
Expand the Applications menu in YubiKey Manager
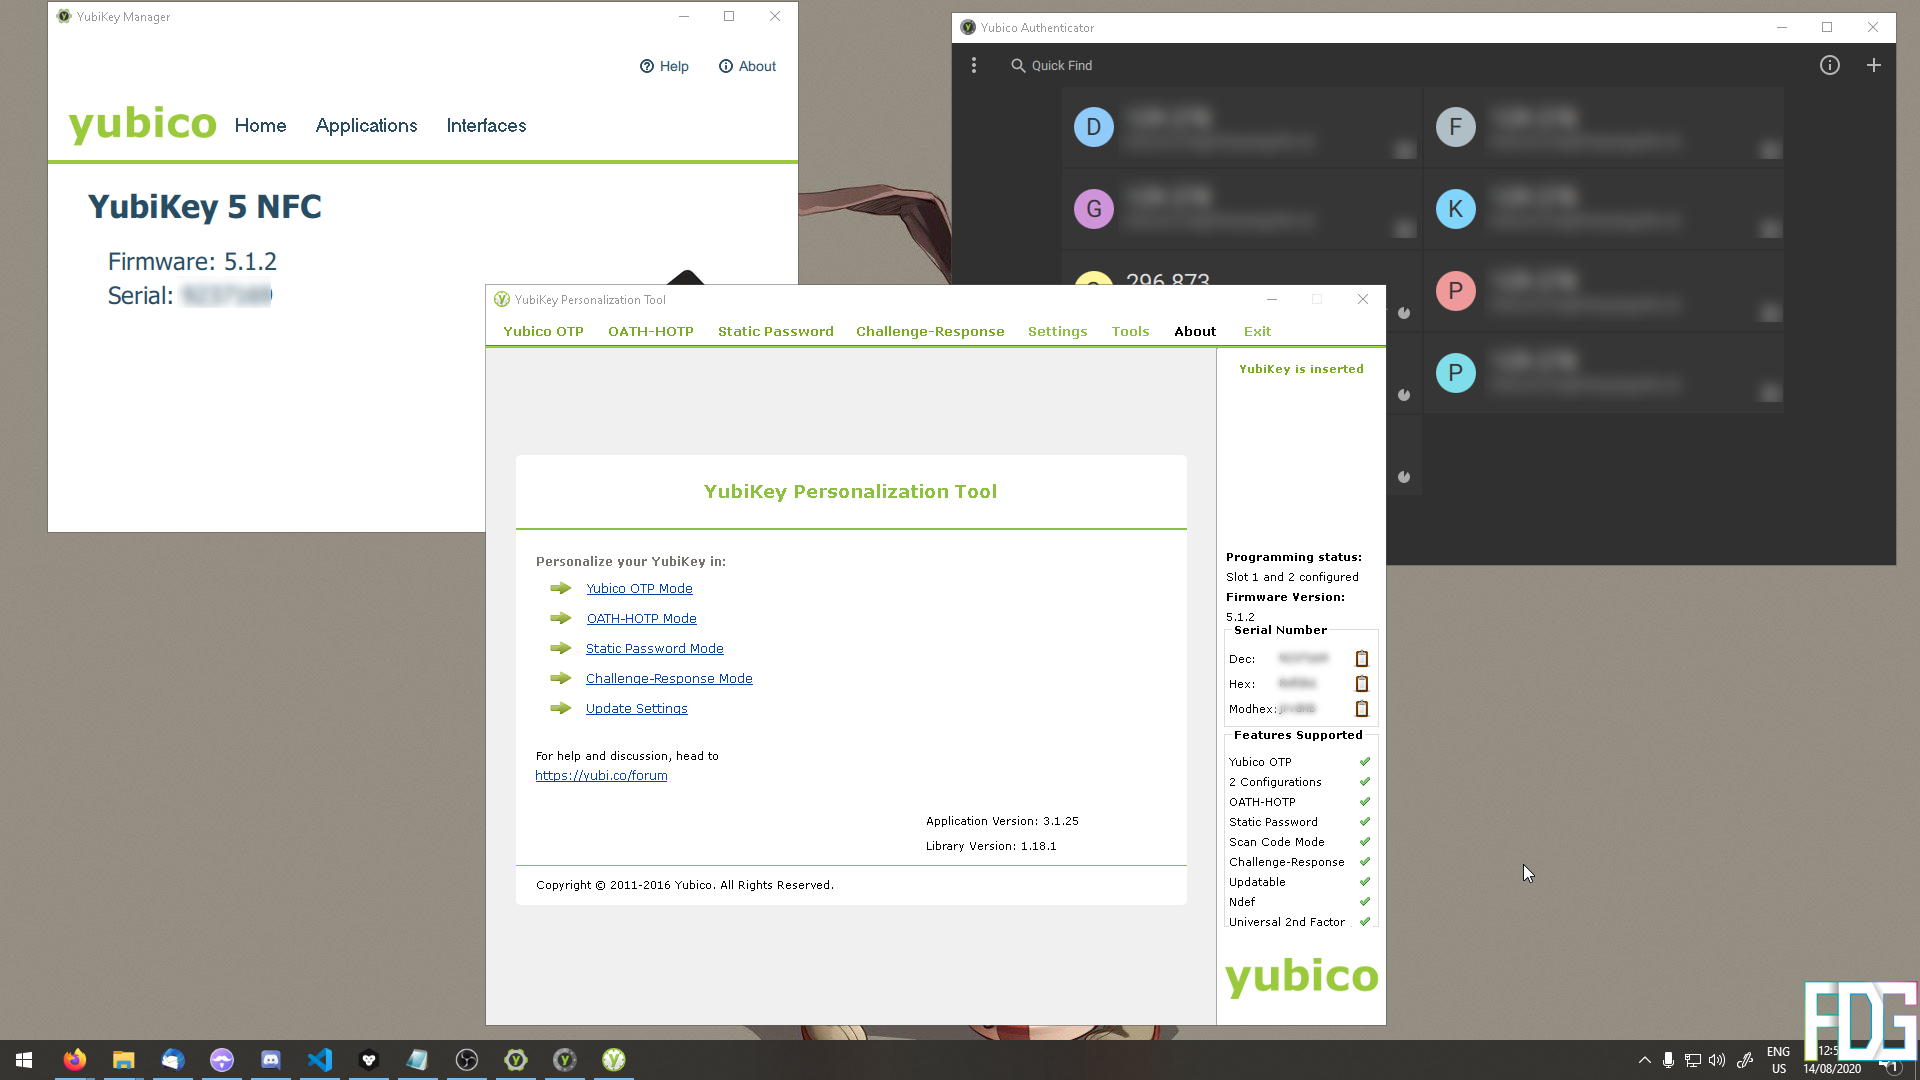366,126
